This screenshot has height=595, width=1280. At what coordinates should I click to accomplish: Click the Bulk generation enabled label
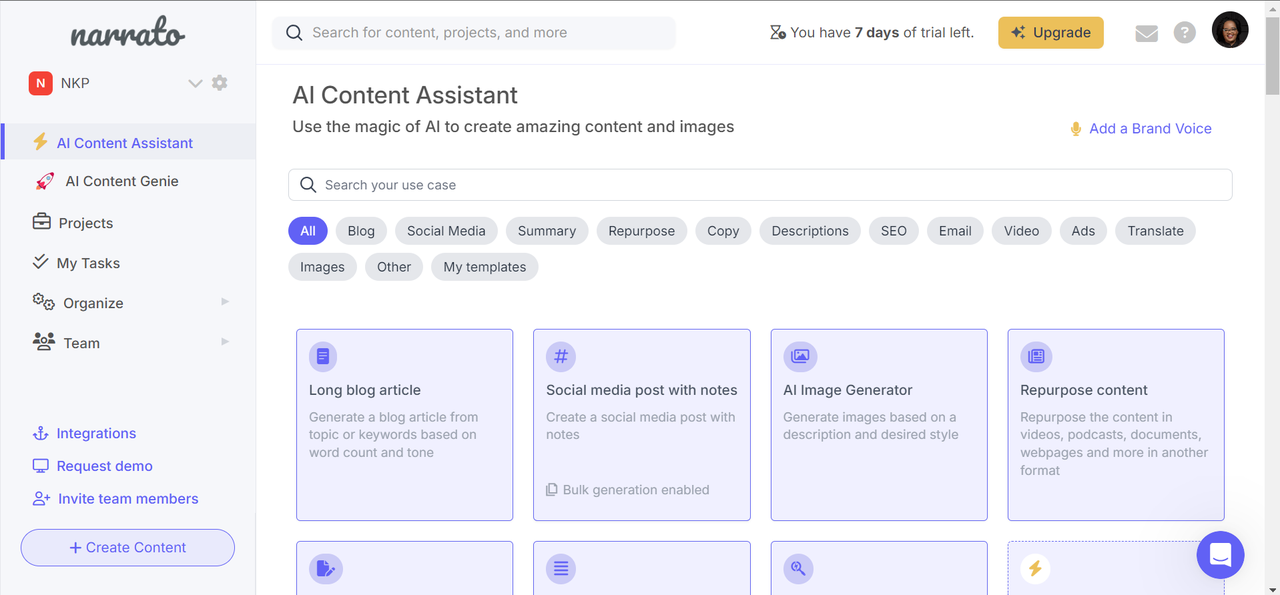coord(636,490)
